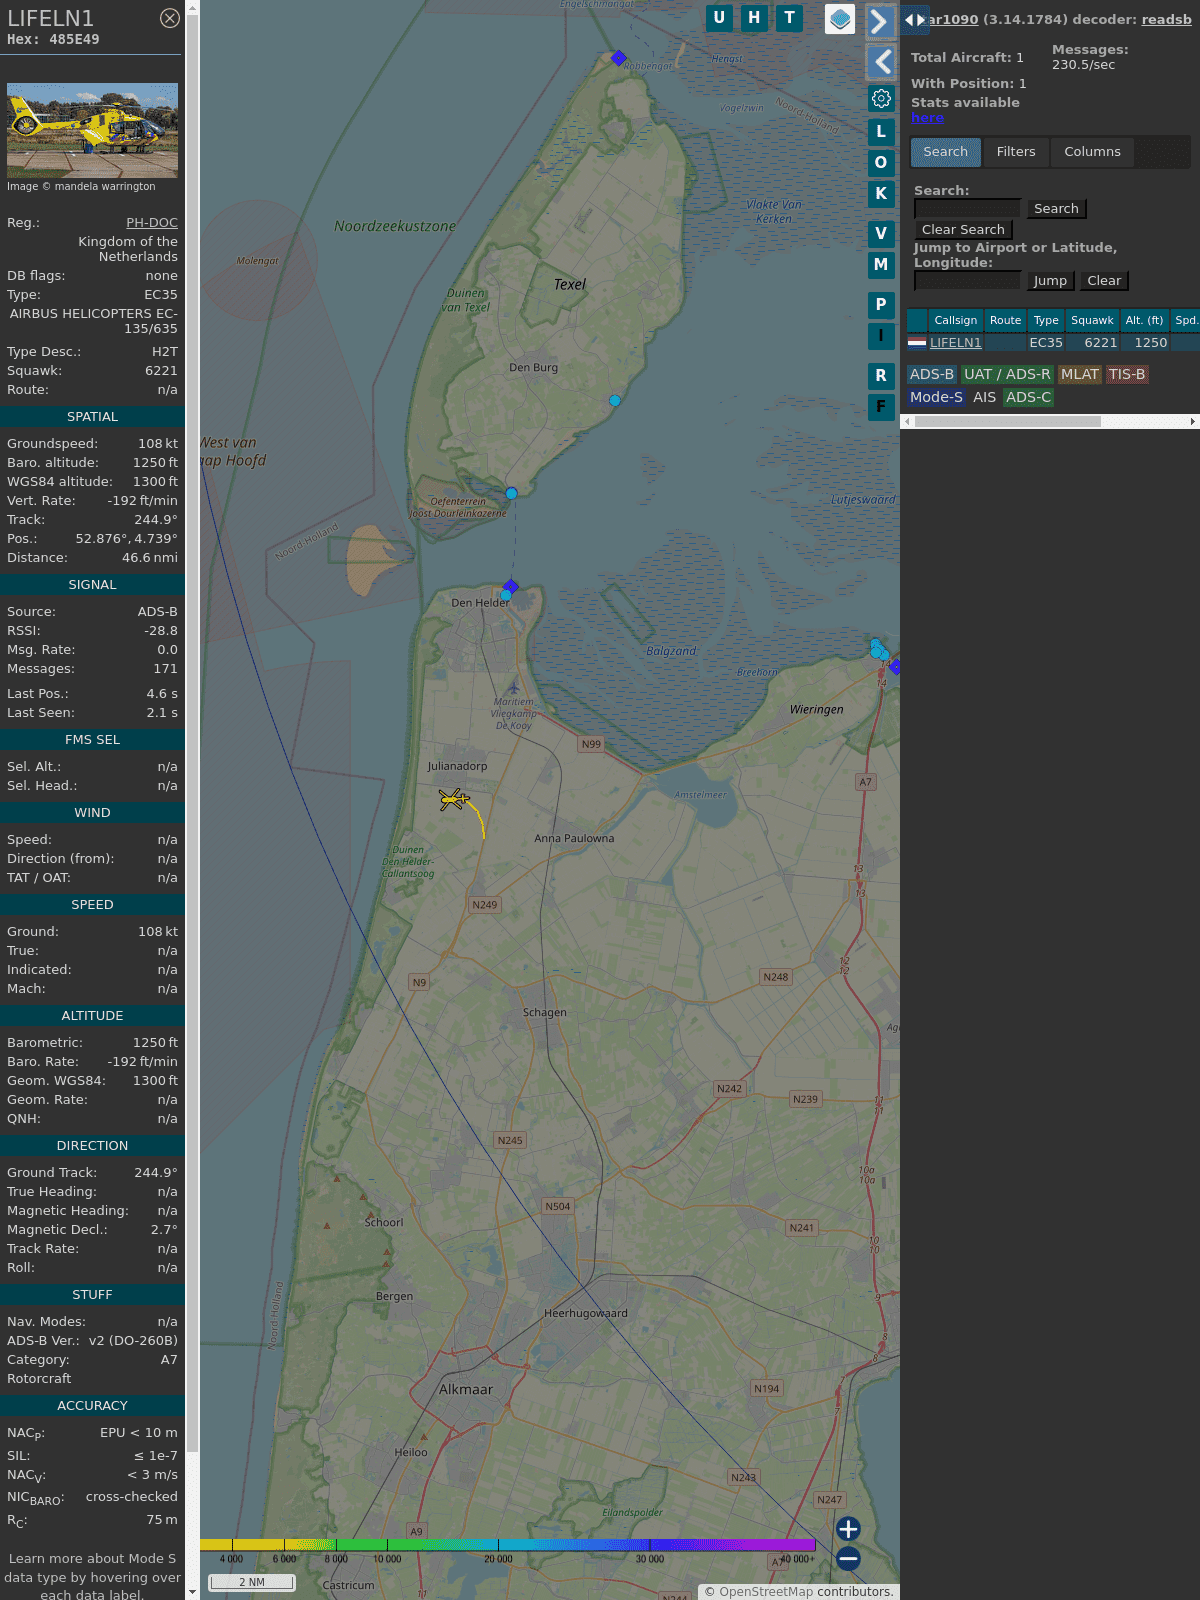The width and height of the screenshot is (1200, 1600).
Task: Click the helicopter photo thumbnail
Action: [x=92, y=130]
